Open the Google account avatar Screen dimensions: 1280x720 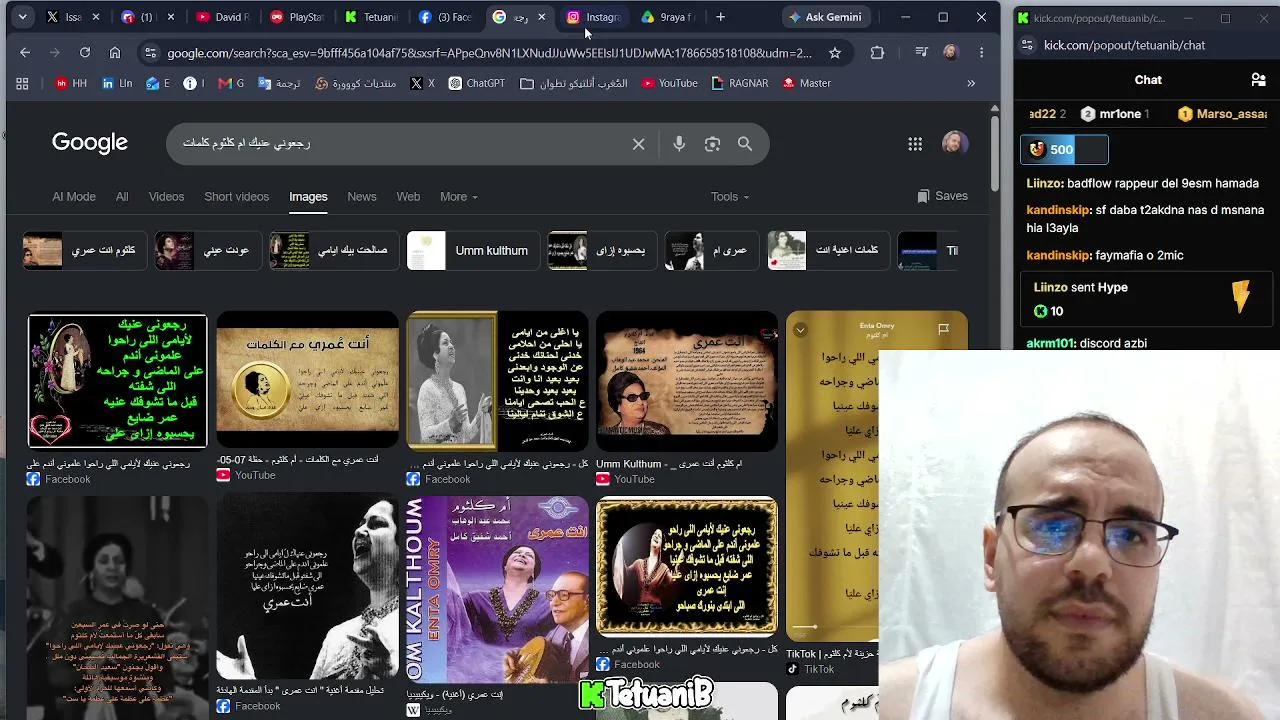coord(955,143)
